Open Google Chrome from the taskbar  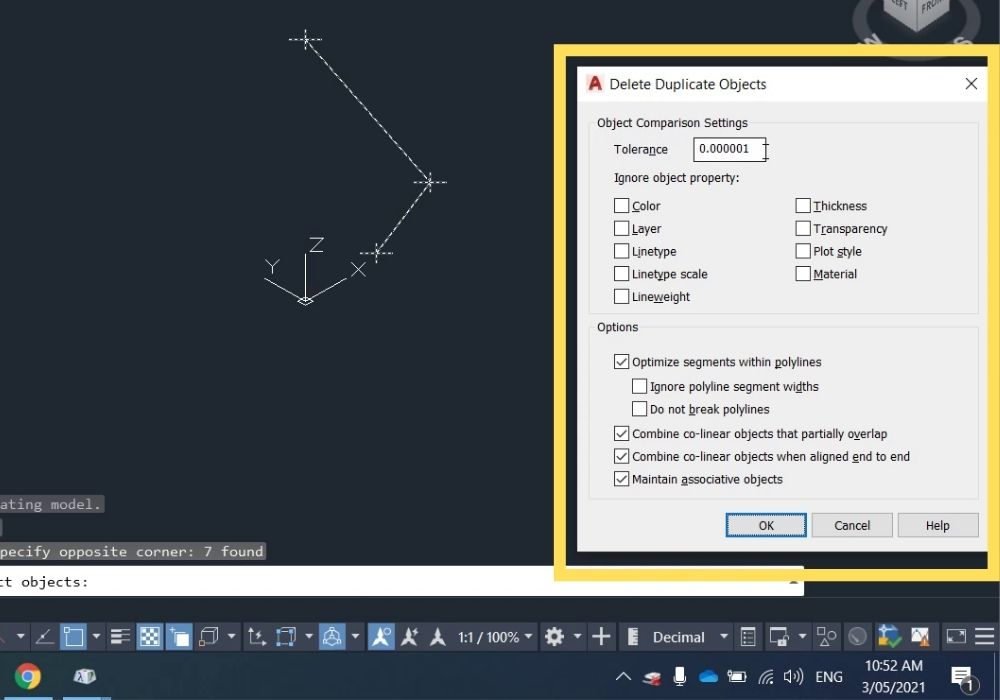point(26,675)
